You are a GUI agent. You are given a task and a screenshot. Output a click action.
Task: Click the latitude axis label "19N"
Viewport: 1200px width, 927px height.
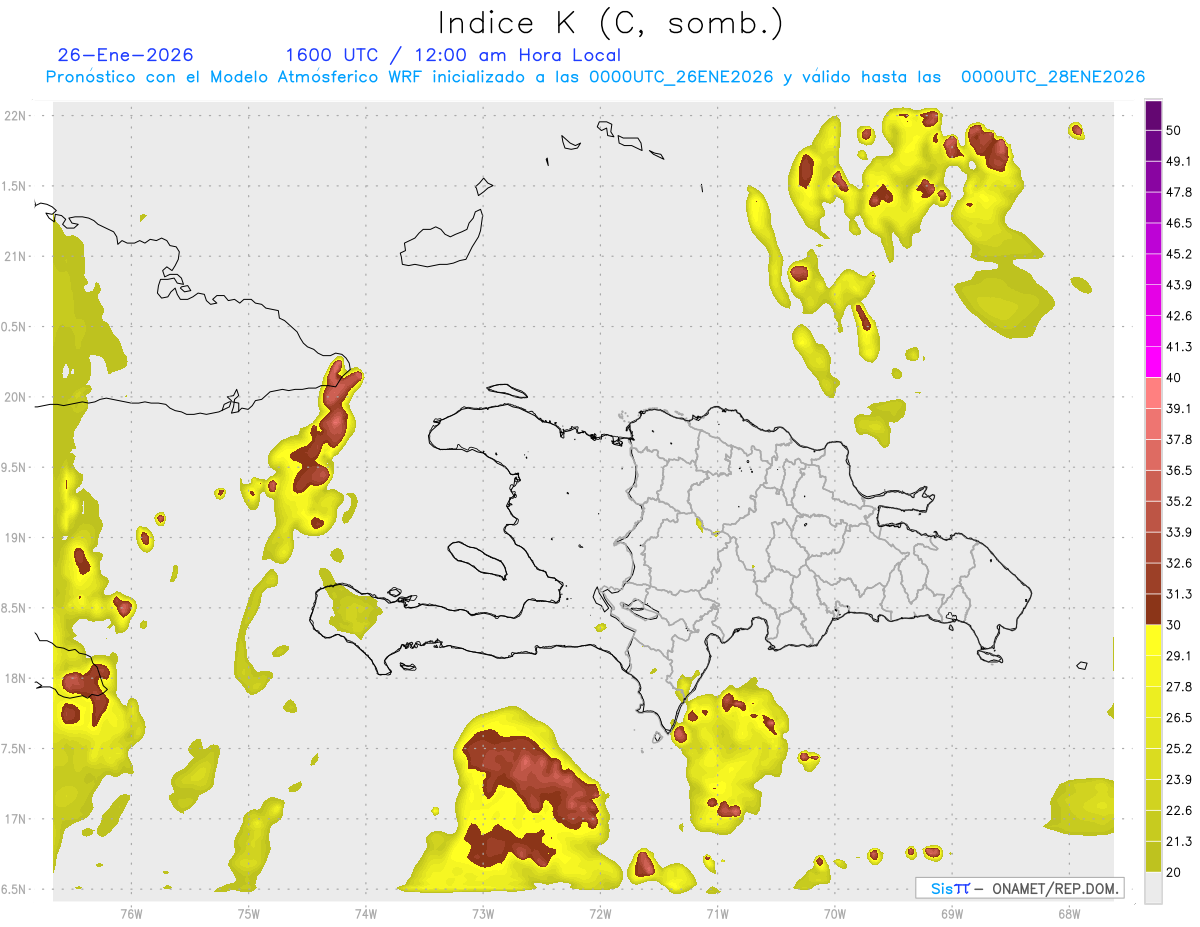click(17, 538)
